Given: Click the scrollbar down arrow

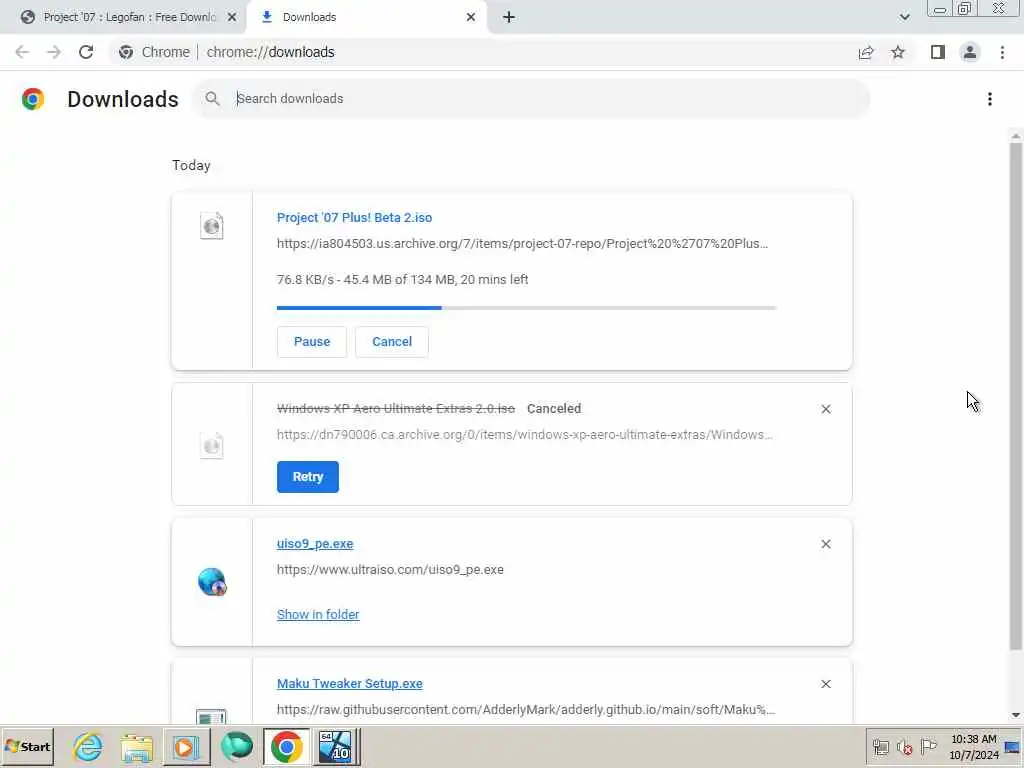Looking at the screenshot, I should click(1016, 716).
